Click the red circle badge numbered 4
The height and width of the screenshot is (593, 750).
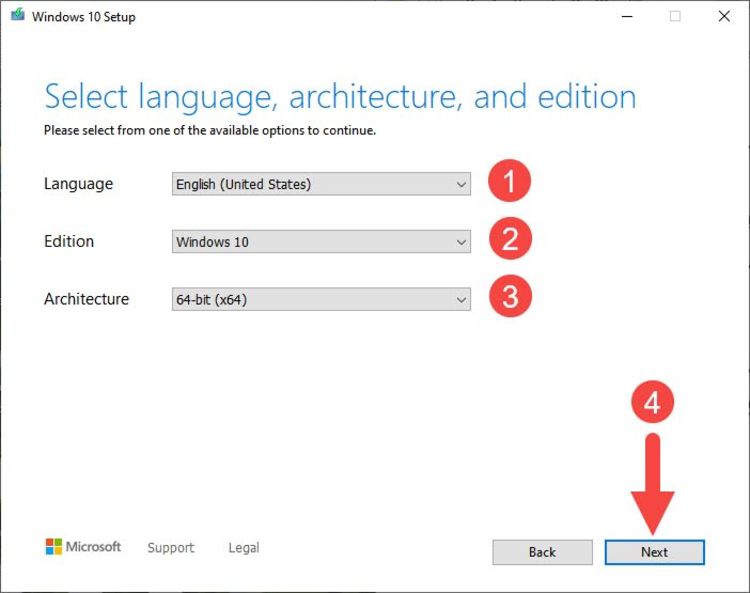652,403
